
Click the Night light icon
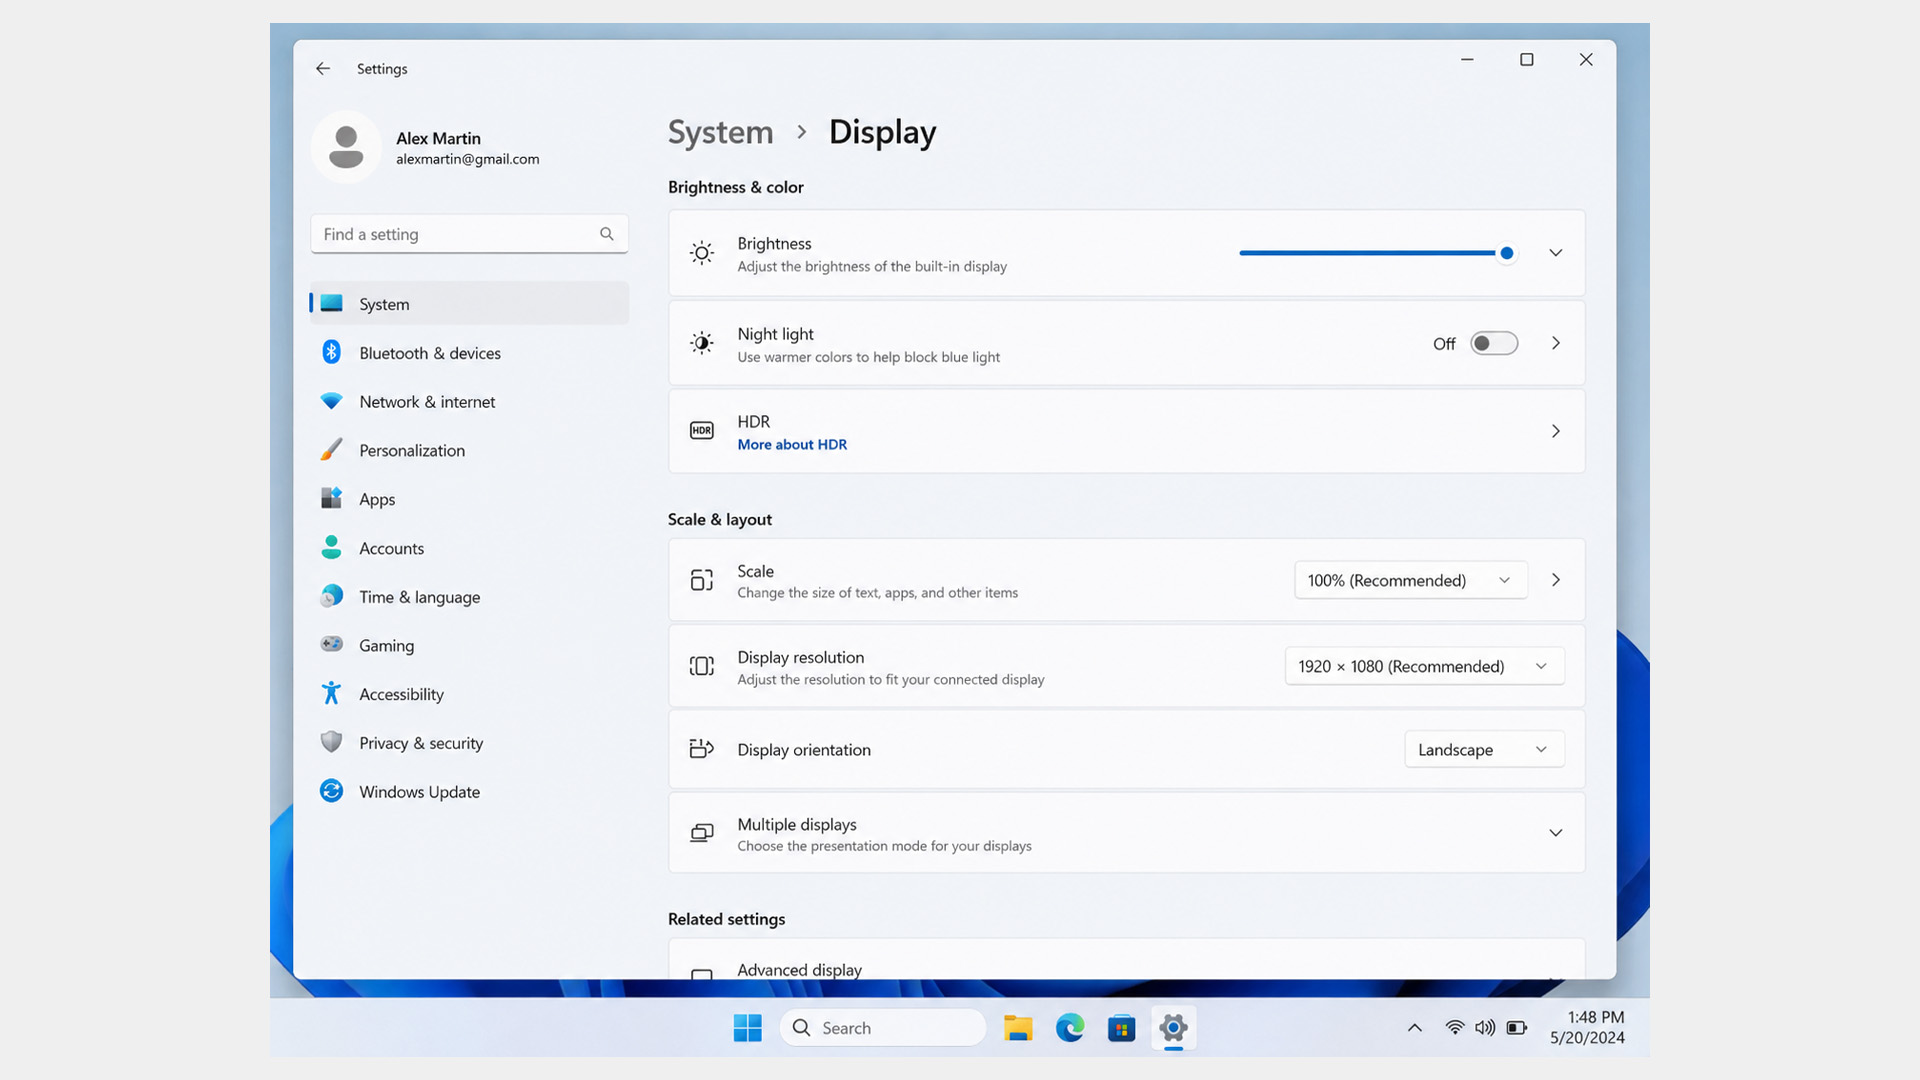[702, 343]
